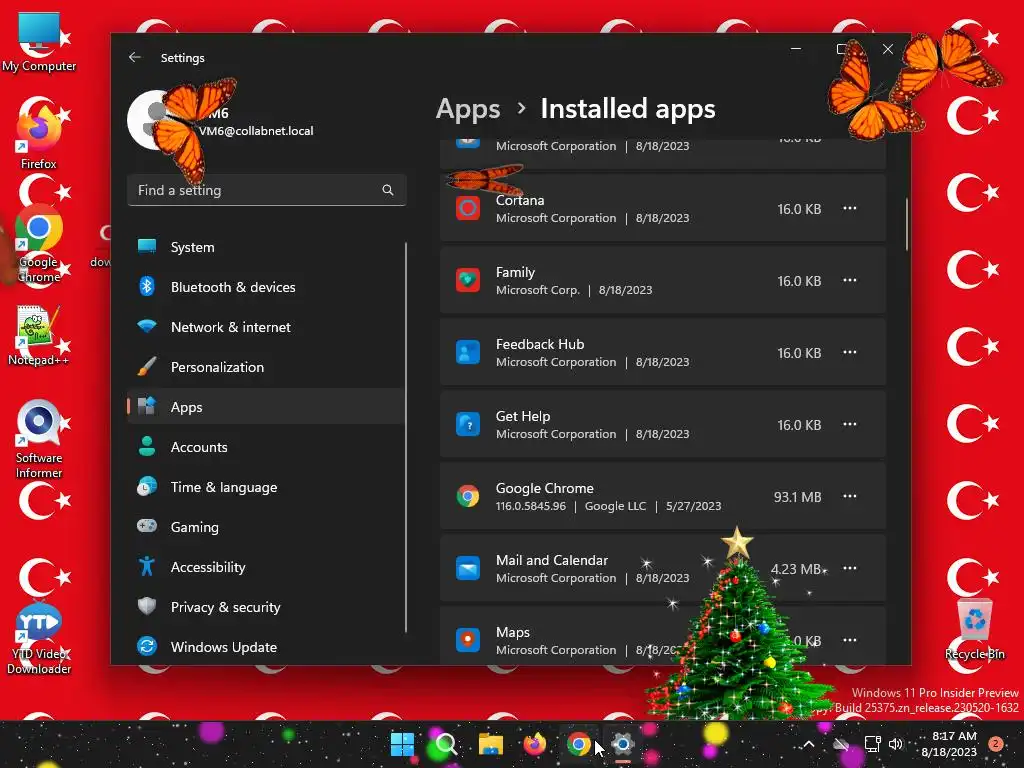The width and height of the screenshot is (1024, 768).
Task: Click the Google Chrome icon in apps list
Action: pos(468,496)
